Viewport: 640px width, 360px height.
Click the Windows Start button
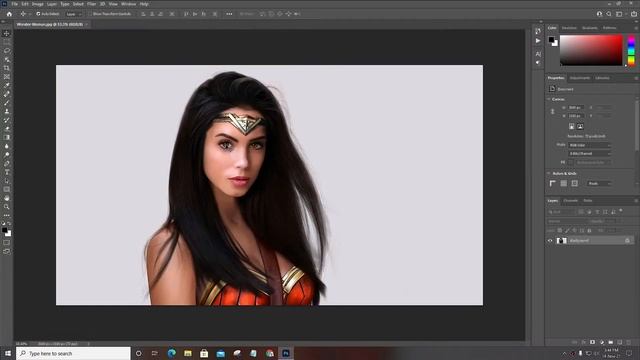(x=8, y=353)
